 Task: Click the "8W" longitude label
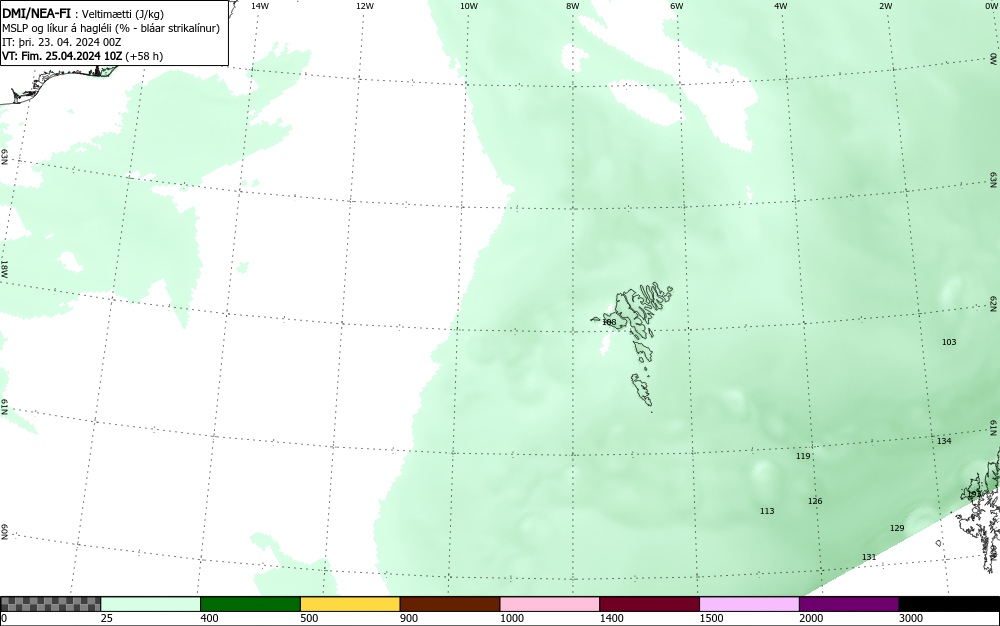point(573,6)
